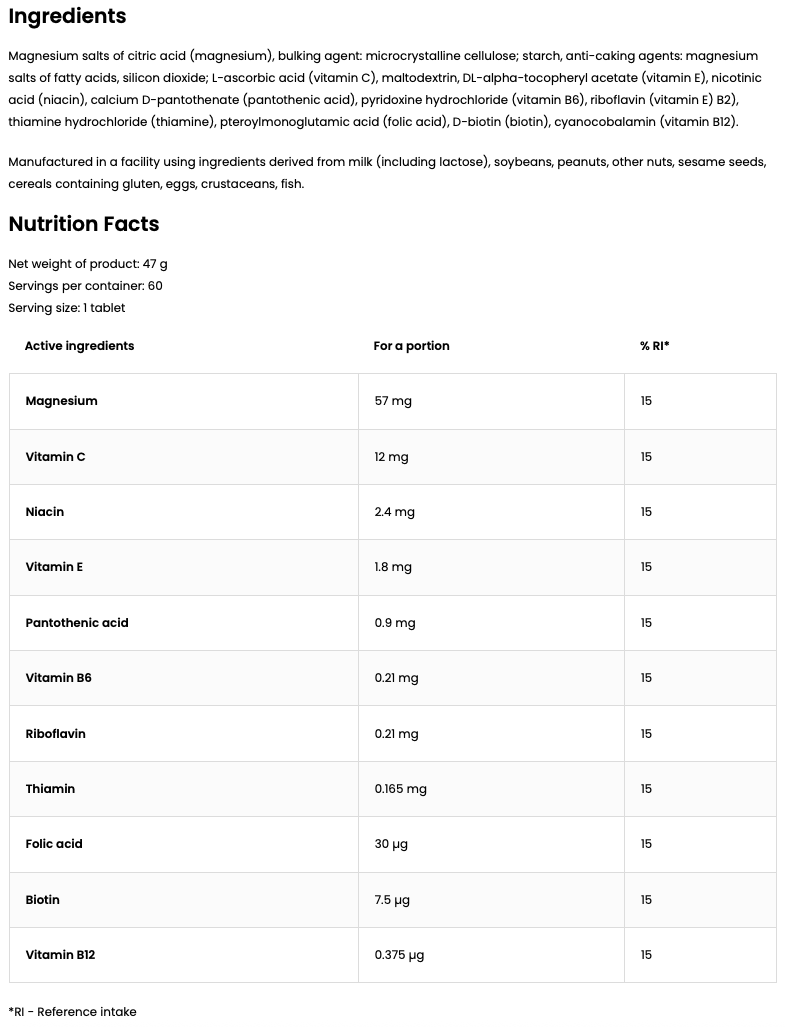This screenshot has width=785, height=1027.
Task: Select the Riboflavin row label
Action: (55, 734)
